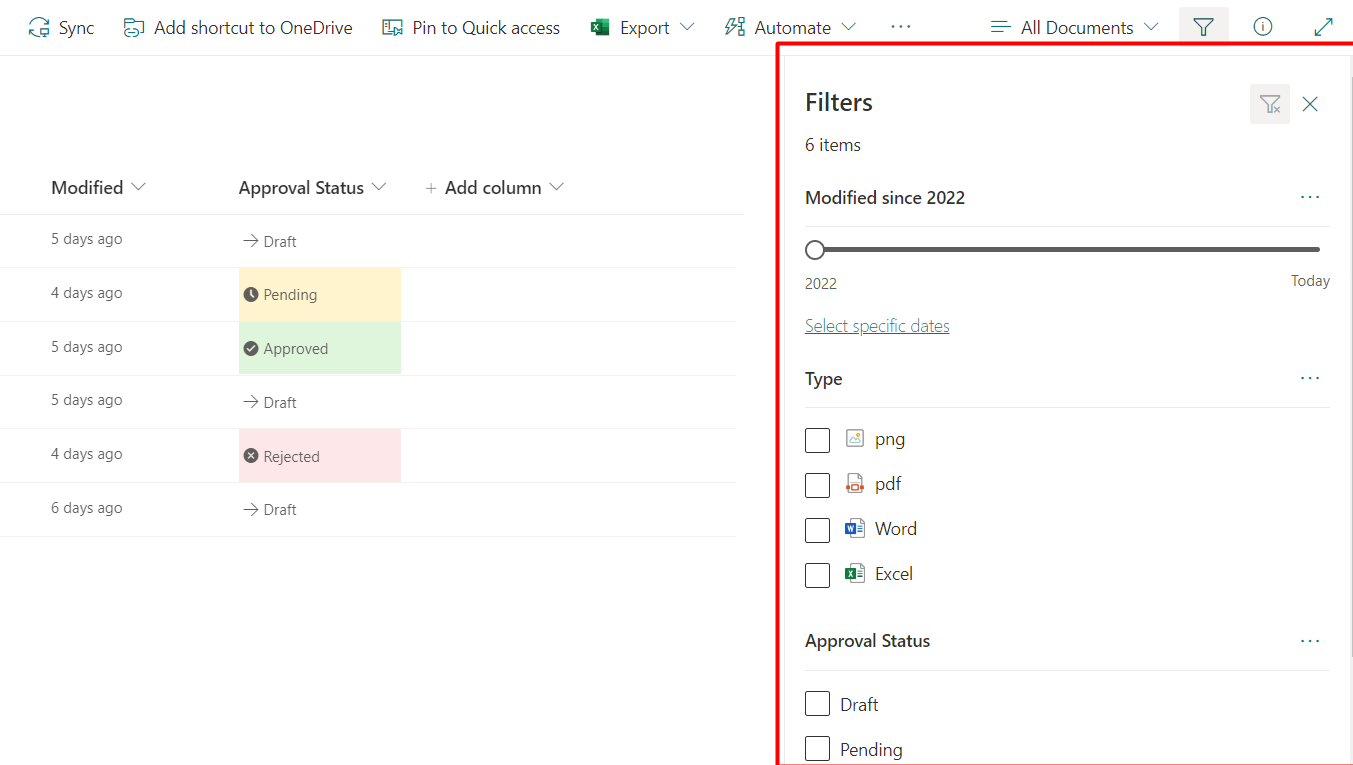Image resolution: width=1353 pixels, height=765 pixels.
Task: Click the Add shortcut to OneDrive icon
Action: click(134, 28)
